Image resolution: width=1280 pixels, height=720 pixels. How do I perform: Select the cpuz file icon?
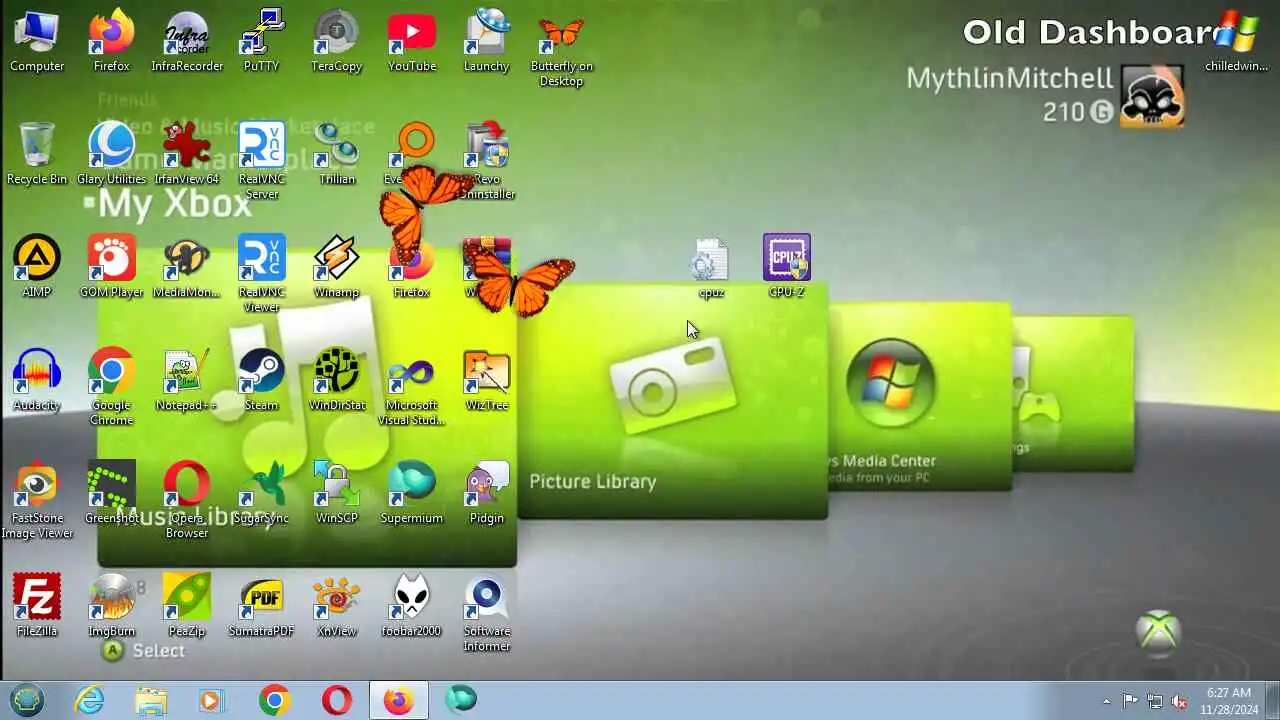(711, 268)
